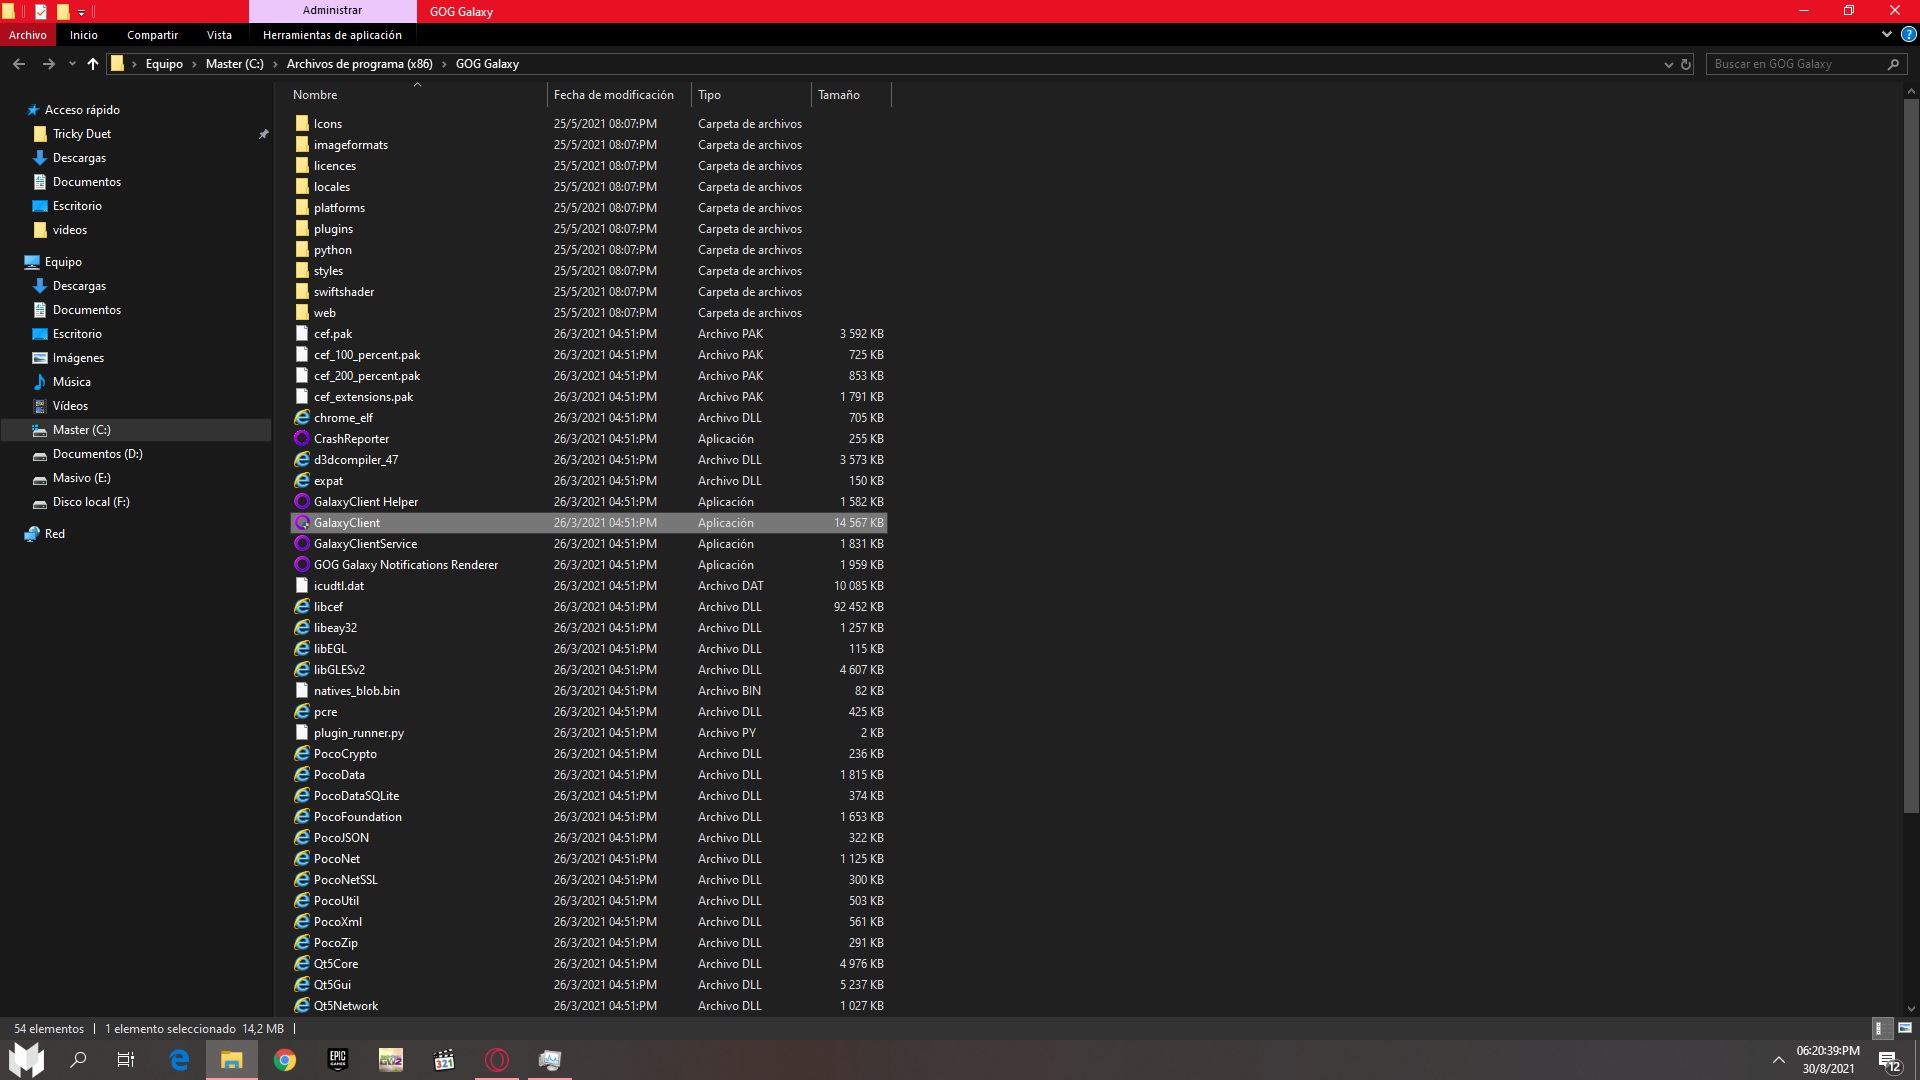1920x1080 pixels.
Task: Expand the chevron after Equipo breadcrumb
Action: point(195,64)
